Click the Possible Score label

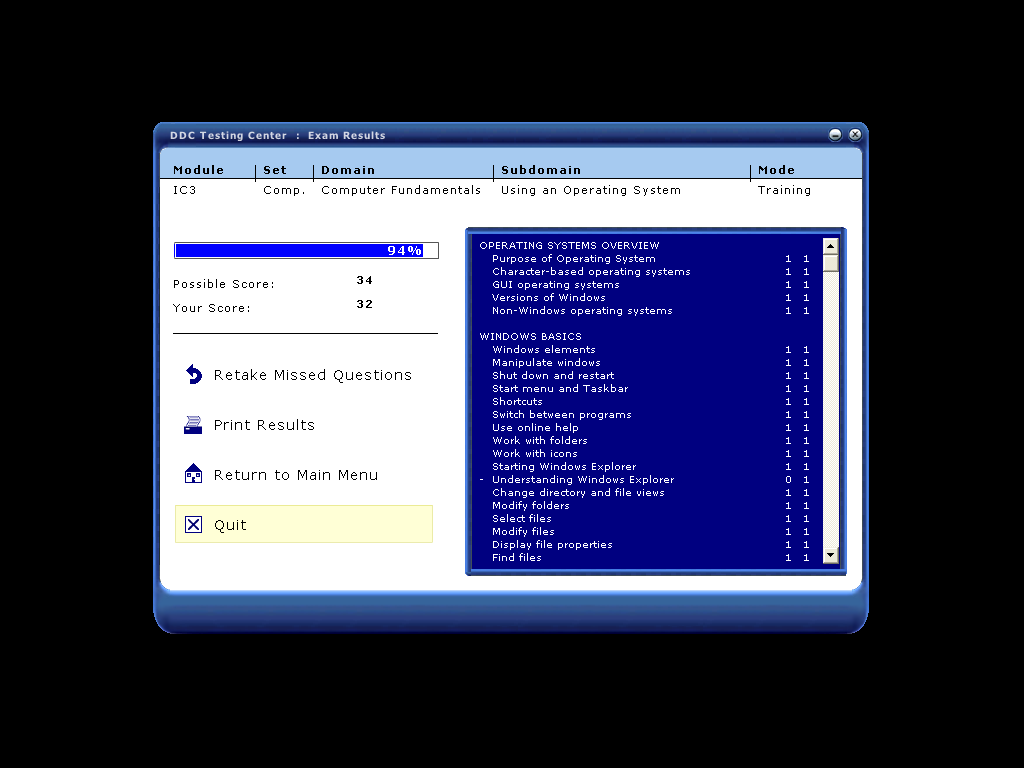click(224, 284)
